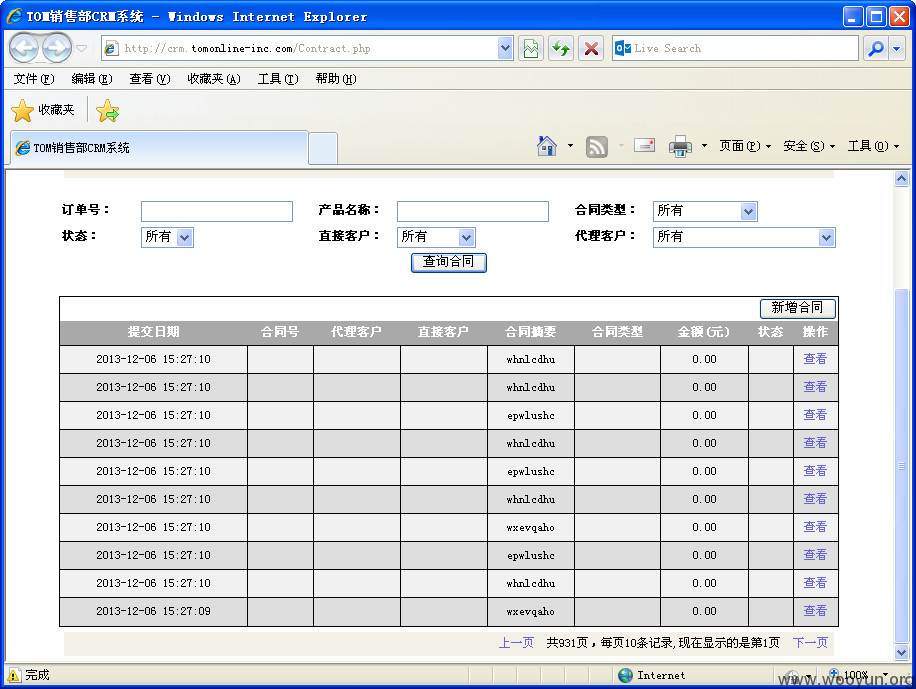This screenshot has width=916, height=689.
Task: Click the magnifier search icon
Action: pyautogui.click(x=876, y=49)
